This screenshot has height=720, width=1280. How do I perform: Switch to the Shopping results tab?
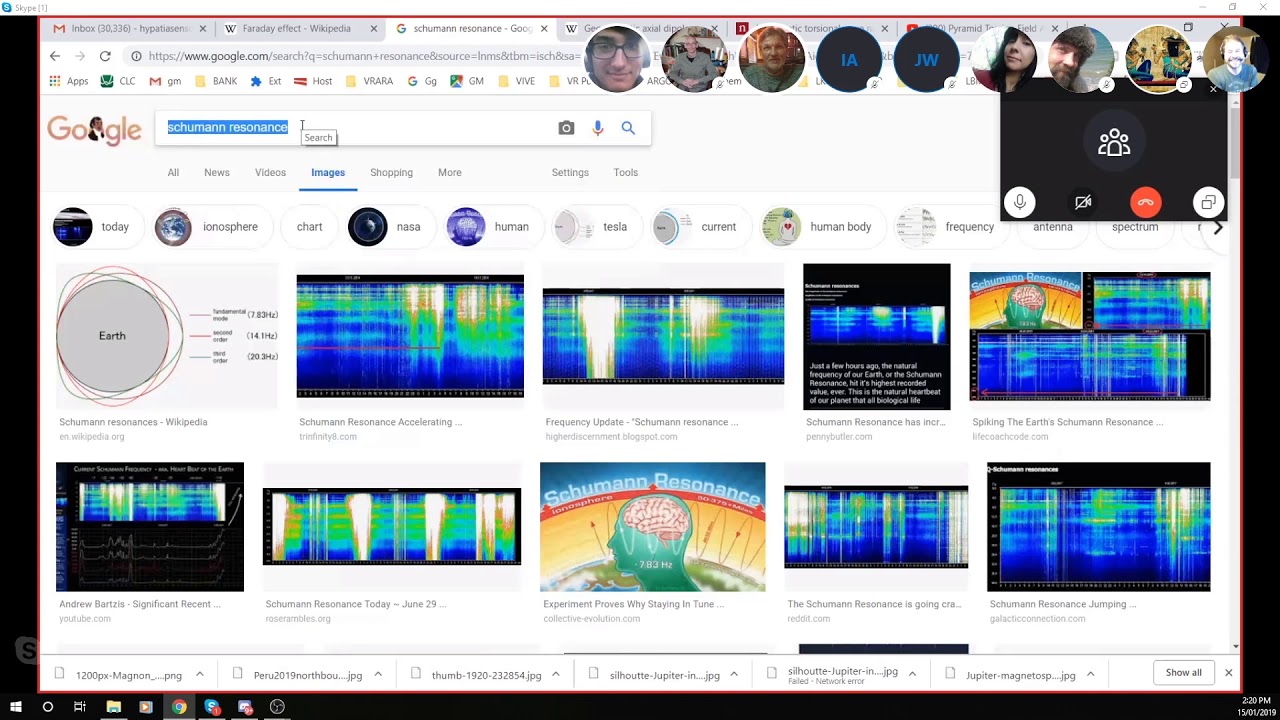coord(391,173)
